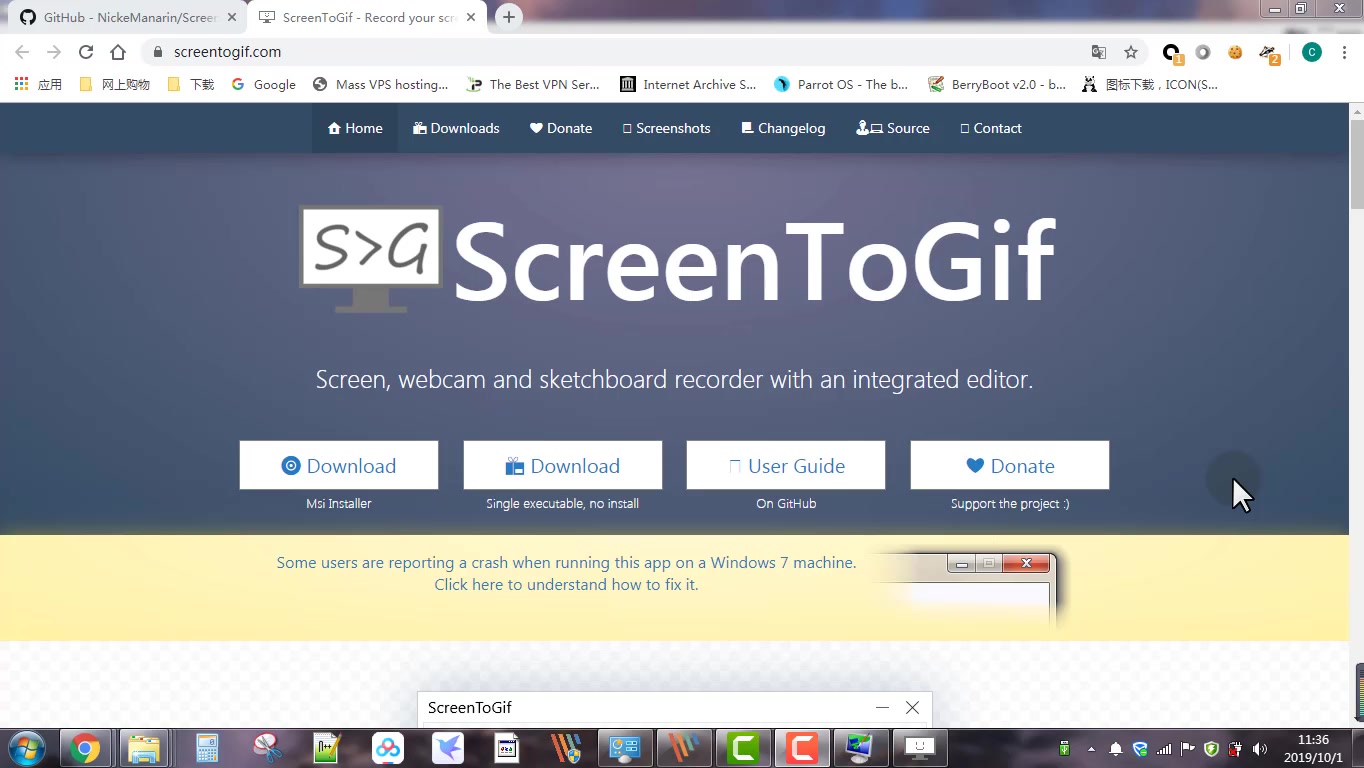Open the ScreenToGif monitor taskbar icon
This screenshot has width=1364, height=768.
919,748
